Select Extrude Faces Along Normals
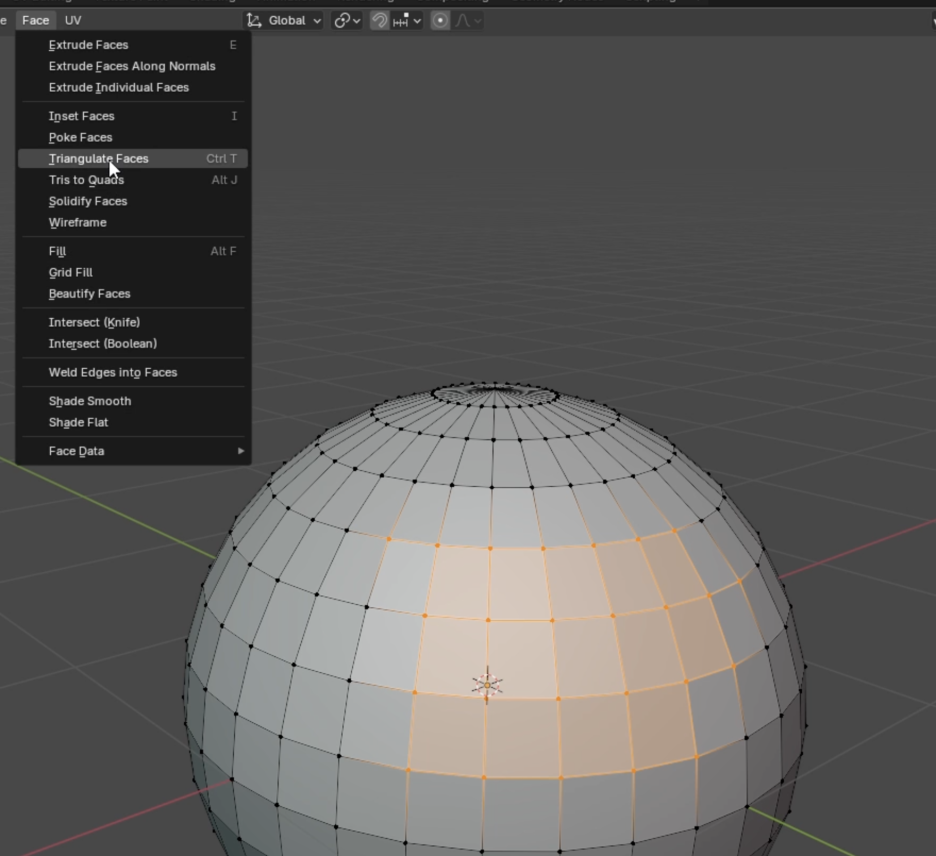The image size is (936, 856). coord(133,66)
